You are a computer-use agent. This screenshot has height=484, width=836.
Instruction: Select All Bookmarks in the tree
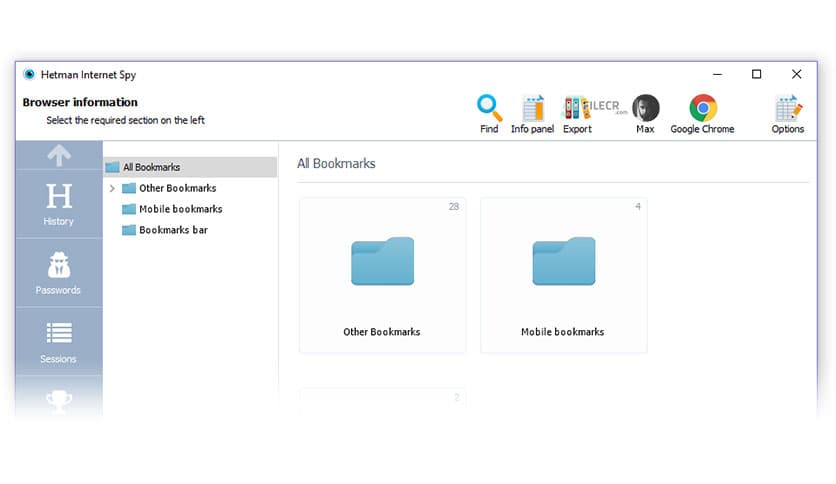coord(191,167)
